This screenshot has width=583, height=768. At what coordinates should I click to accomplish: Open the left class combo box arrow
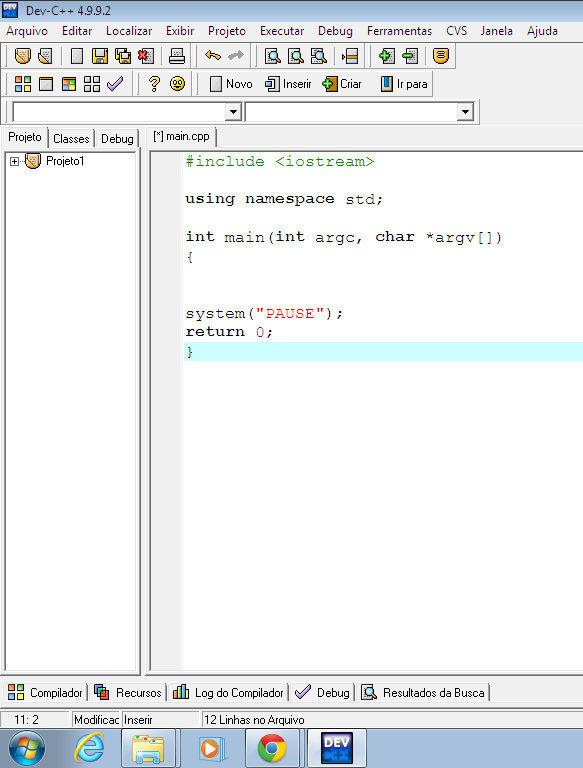pos(233,112)
